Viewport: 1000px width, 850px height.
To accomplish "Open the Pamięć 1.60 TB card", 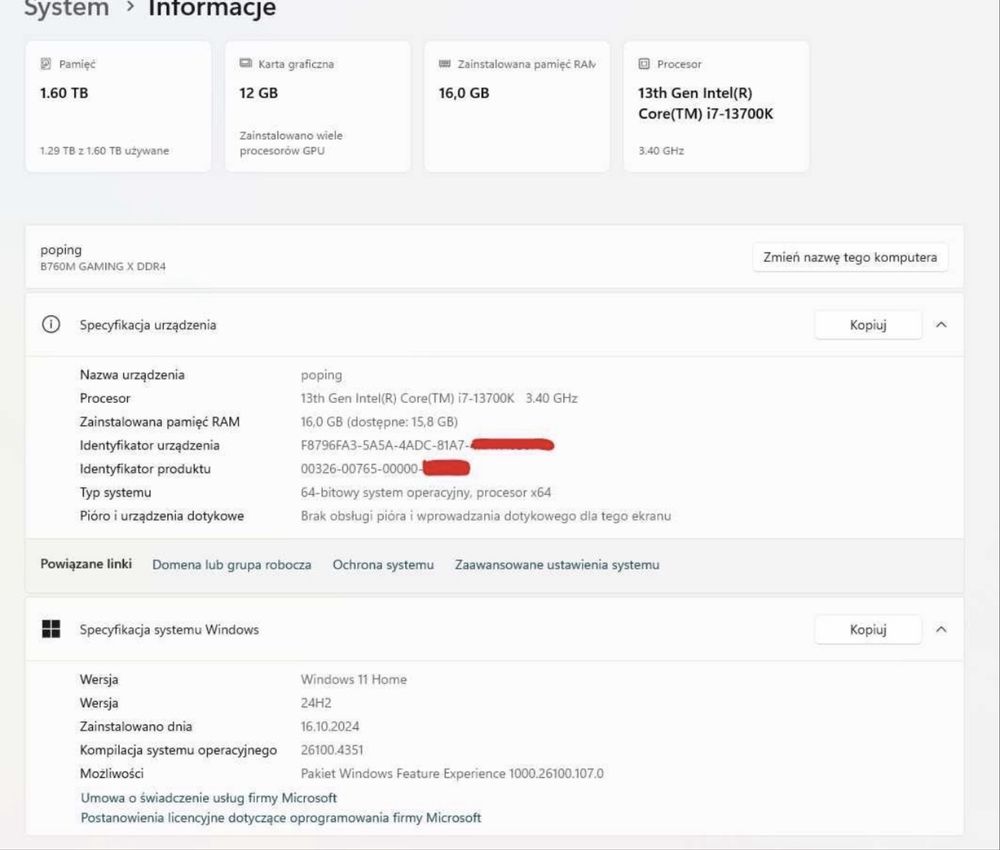I will (x=118, y=106).
